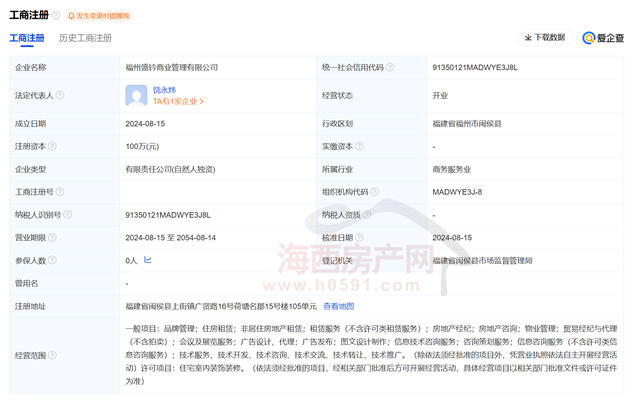Select business term 2024-08-15 至 2054-08-14

pyautogui.click(x=171, y=238)
